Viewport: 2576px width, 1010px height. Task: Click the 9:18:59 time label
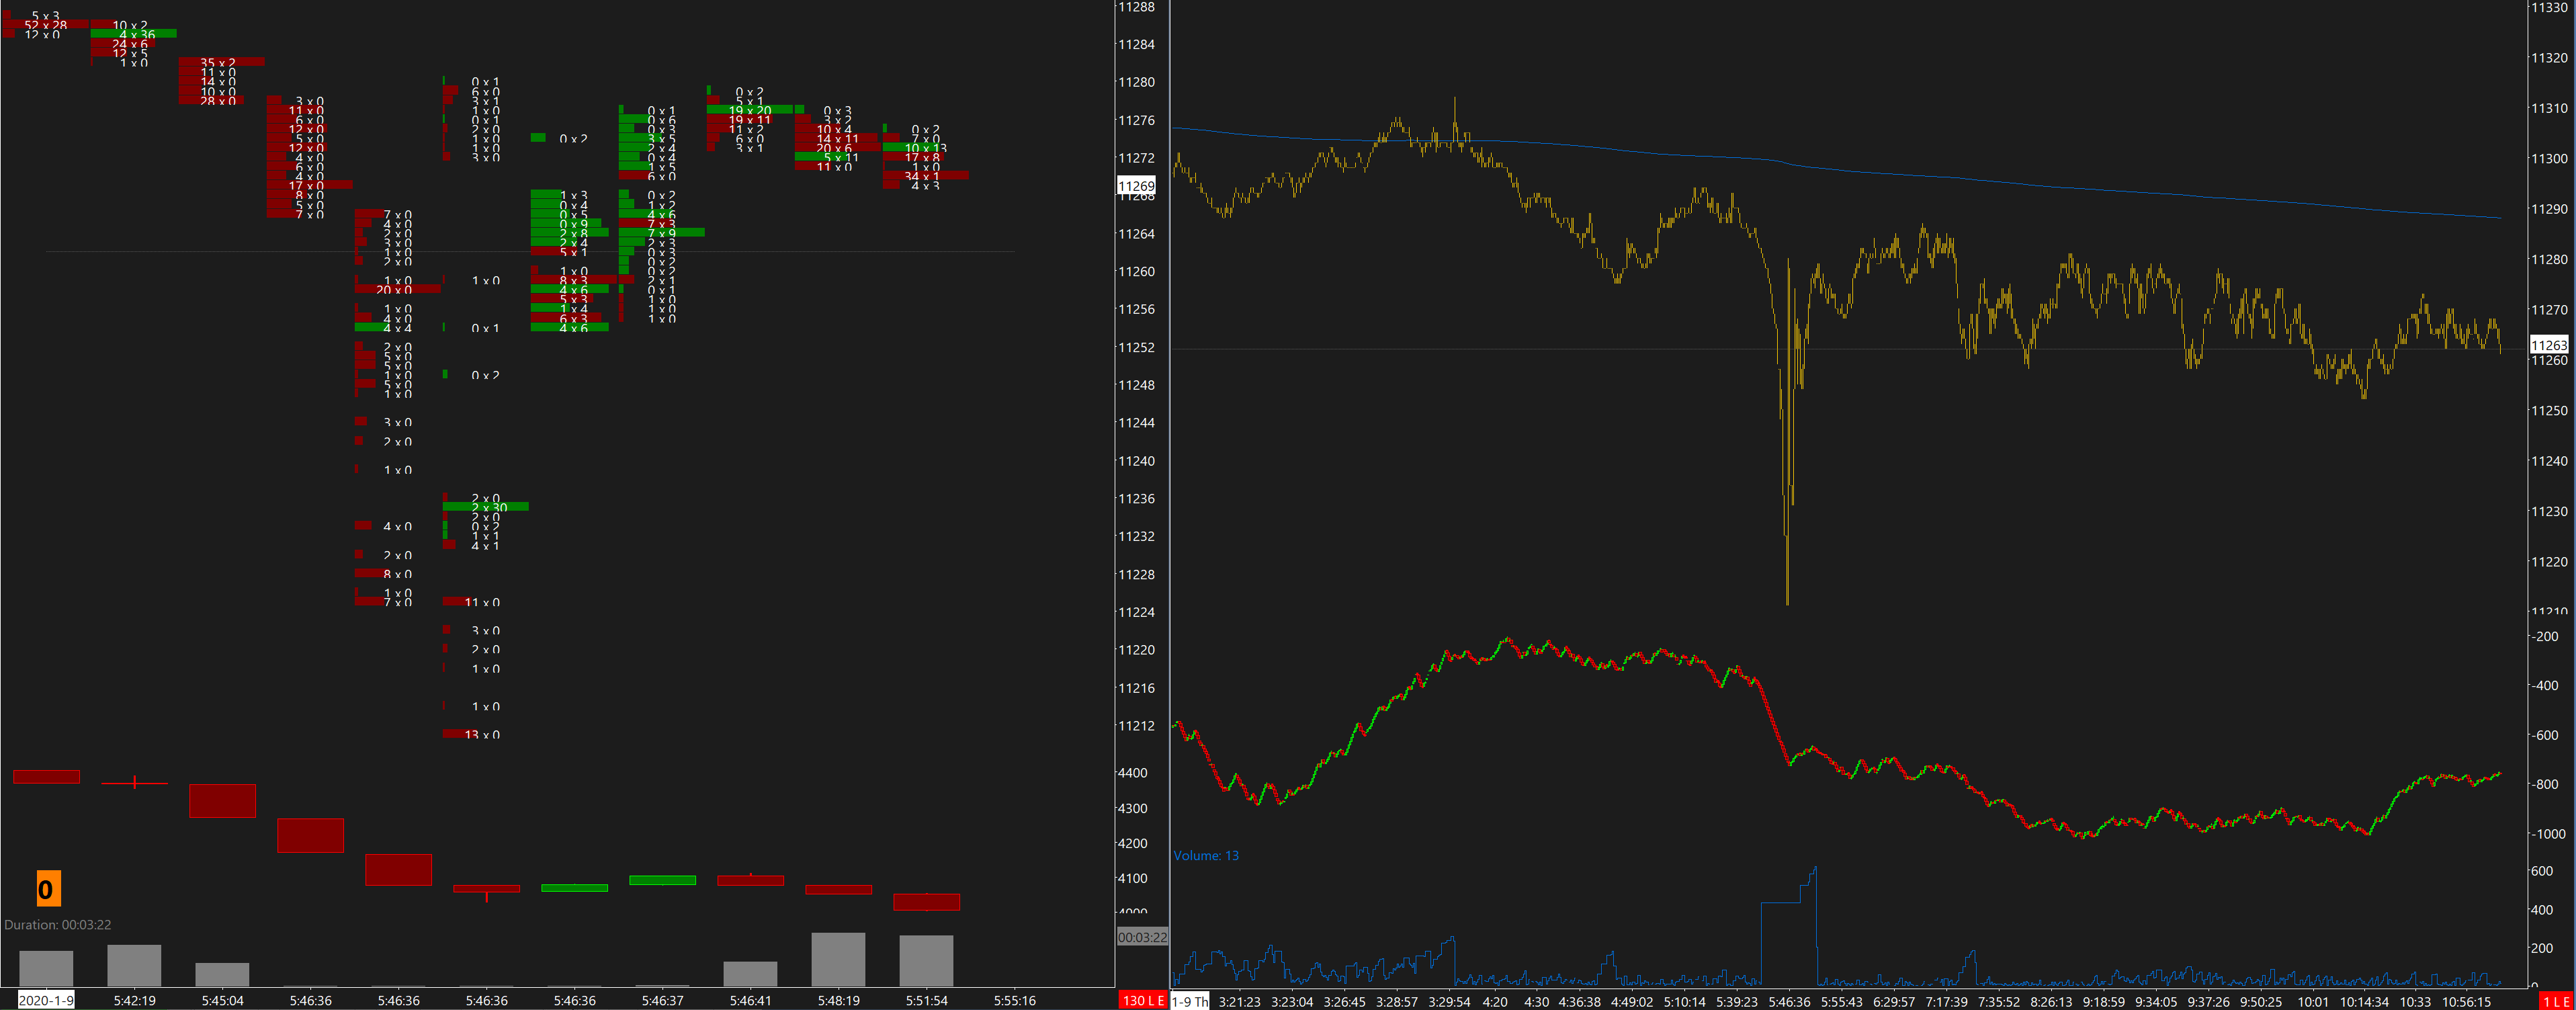point(2103,1001)
